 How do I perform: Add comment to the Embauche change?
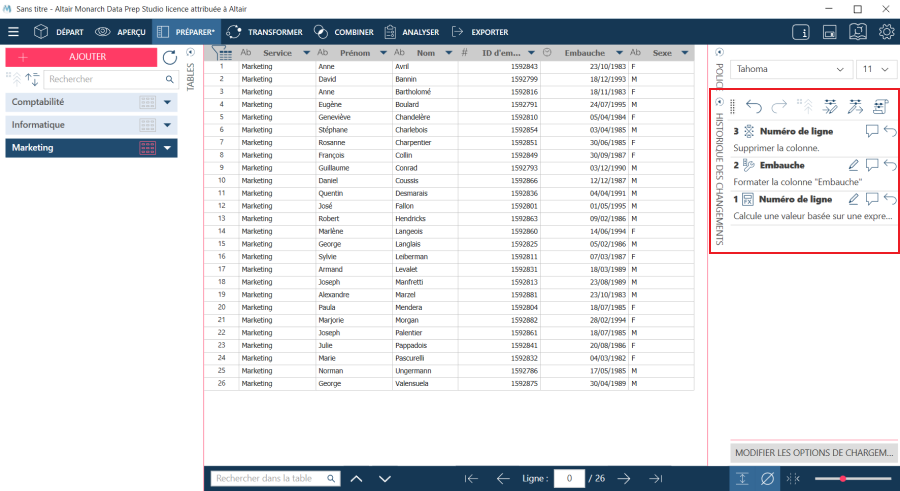coord(872,165)
